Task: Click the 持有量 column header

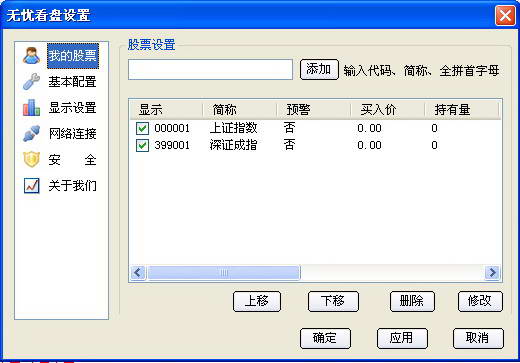Action: coord(462,110)
